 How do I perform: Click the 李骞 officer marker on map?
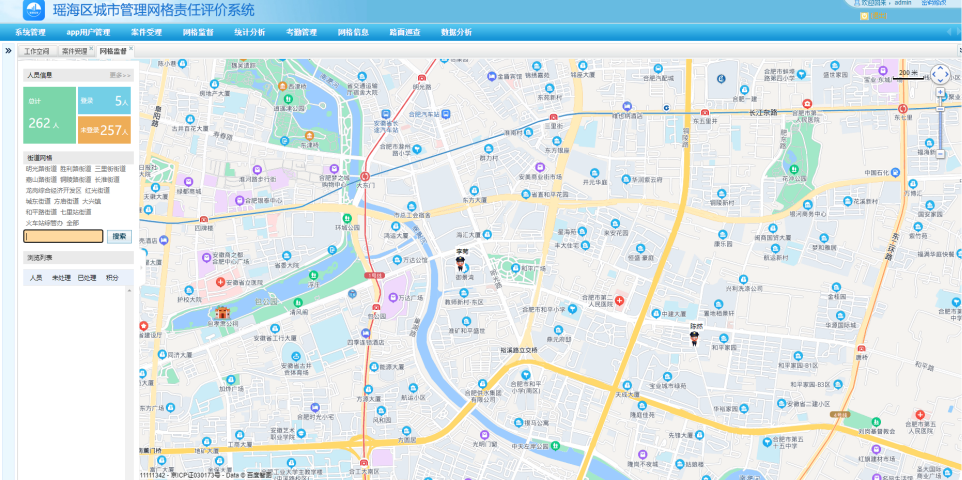[461, 265]
